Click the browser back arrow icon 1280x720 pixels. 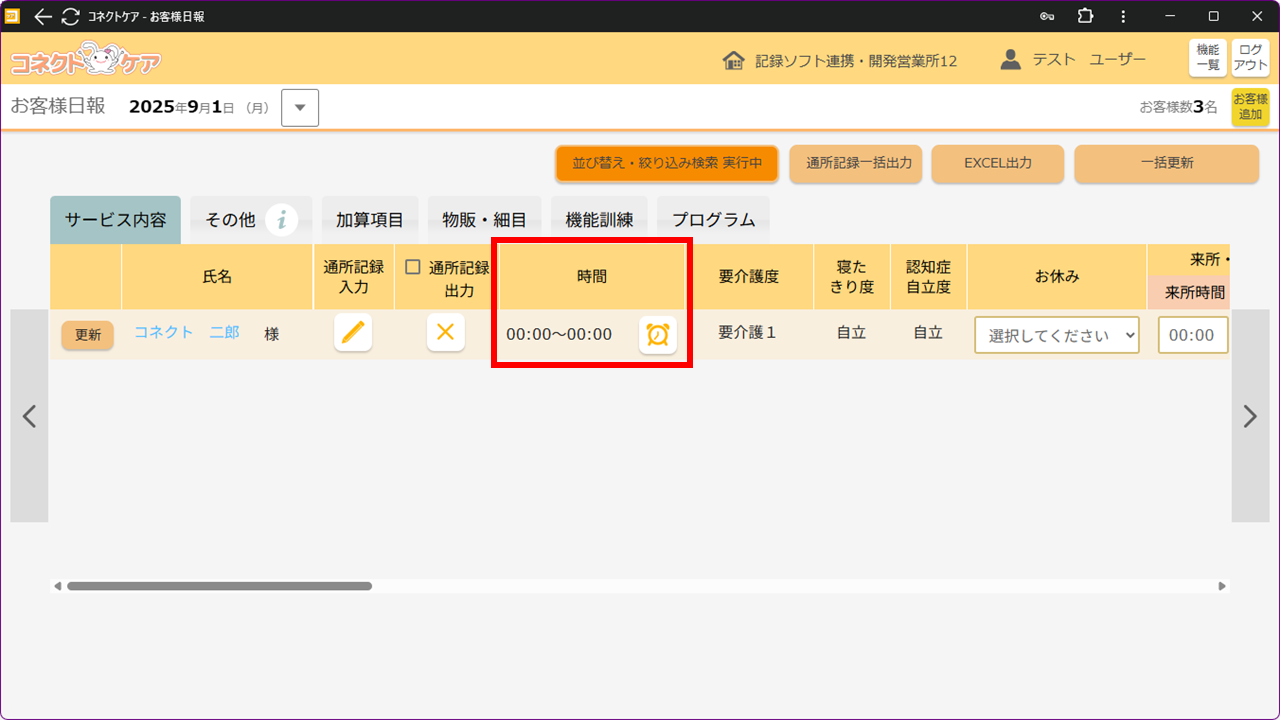click(43, 16)
